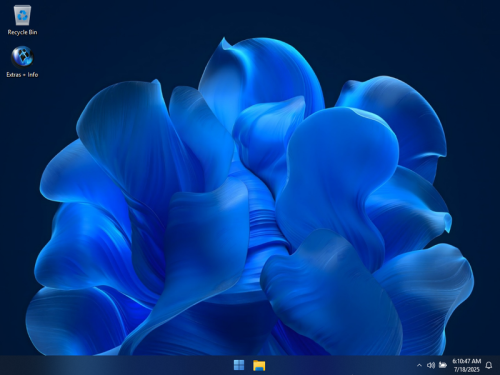Select the Extras + Info desktop icon
Viewport: 500px width, 375px height.
click(22, 62)
